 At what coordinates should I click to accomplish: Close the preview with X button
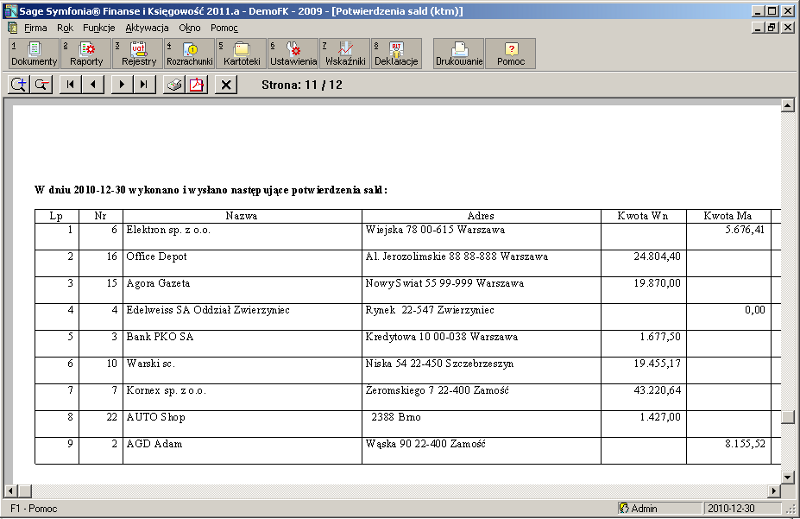click(x=226, y=85)
